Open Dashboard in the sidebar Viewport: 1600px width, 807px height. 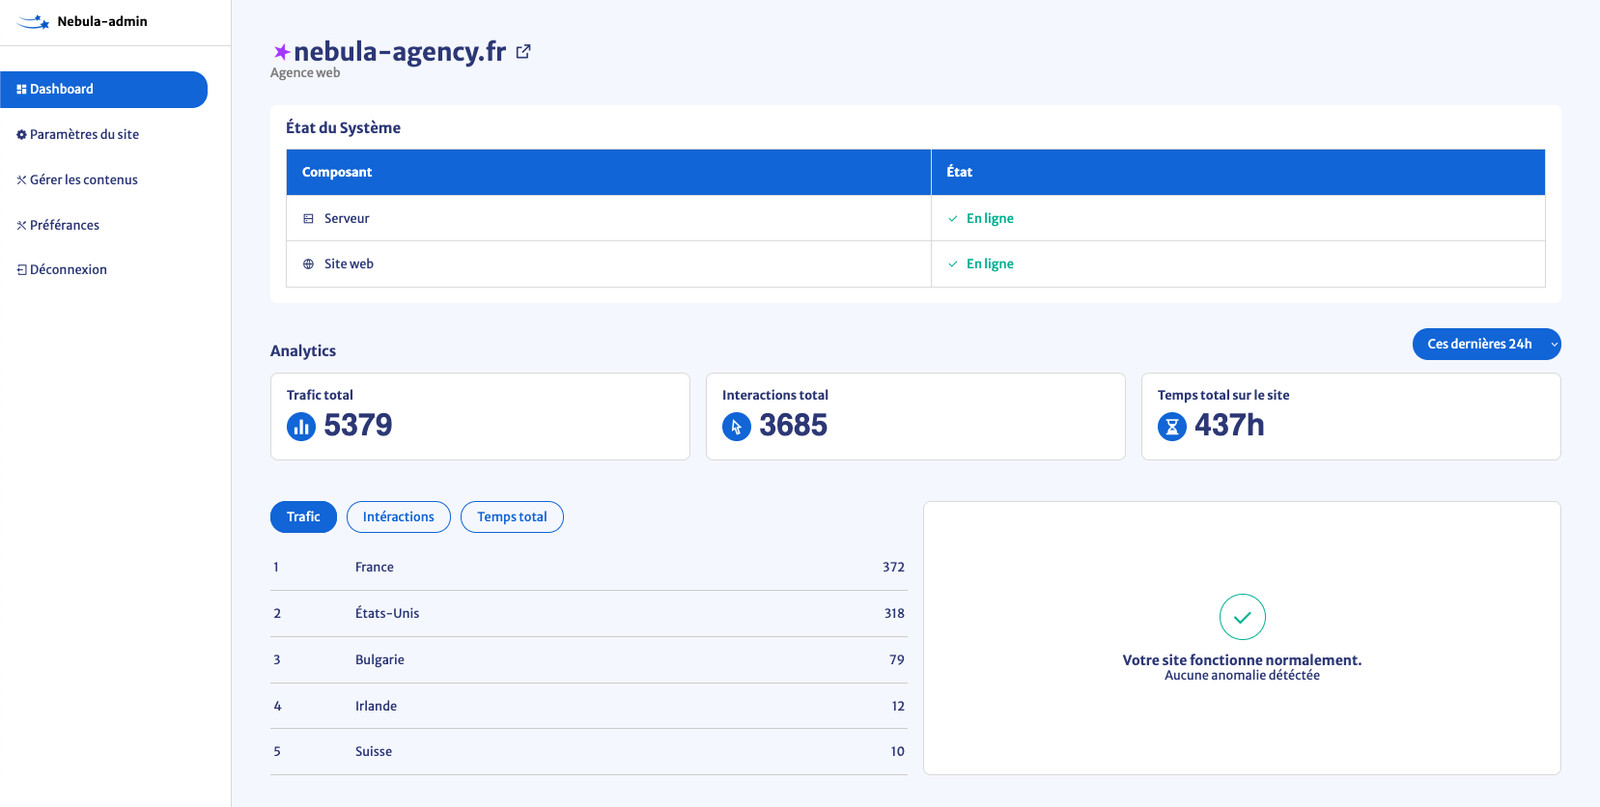pos(104,89)
